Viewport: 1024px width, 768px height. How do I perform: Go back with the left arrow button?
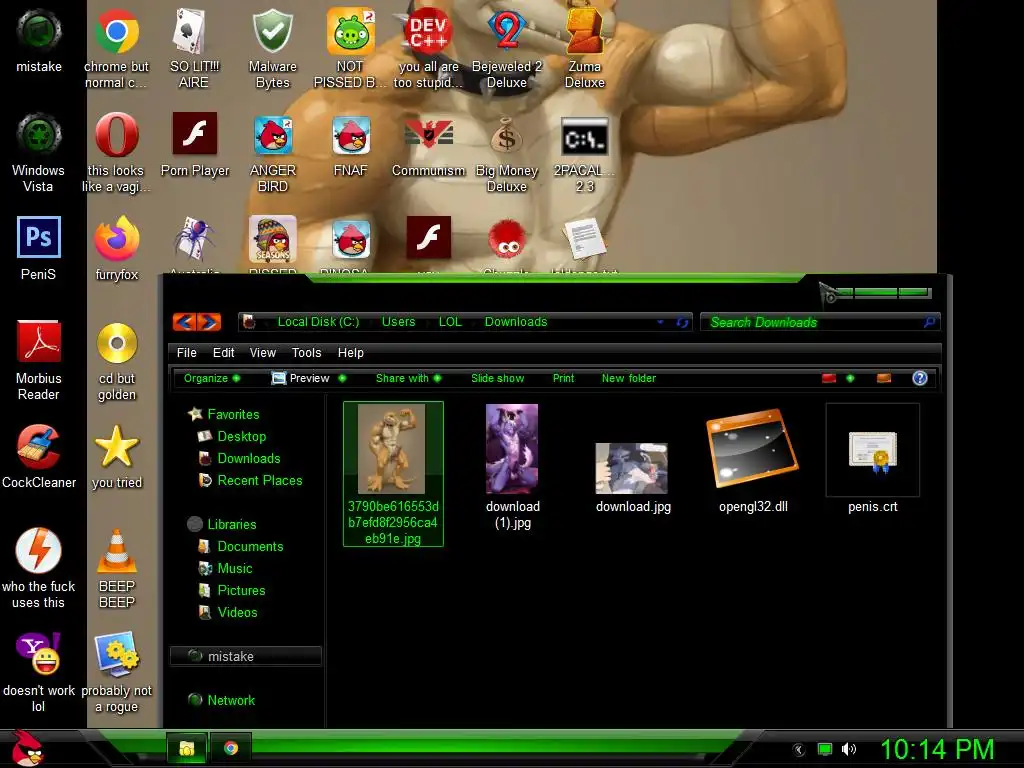coord(185,322)
